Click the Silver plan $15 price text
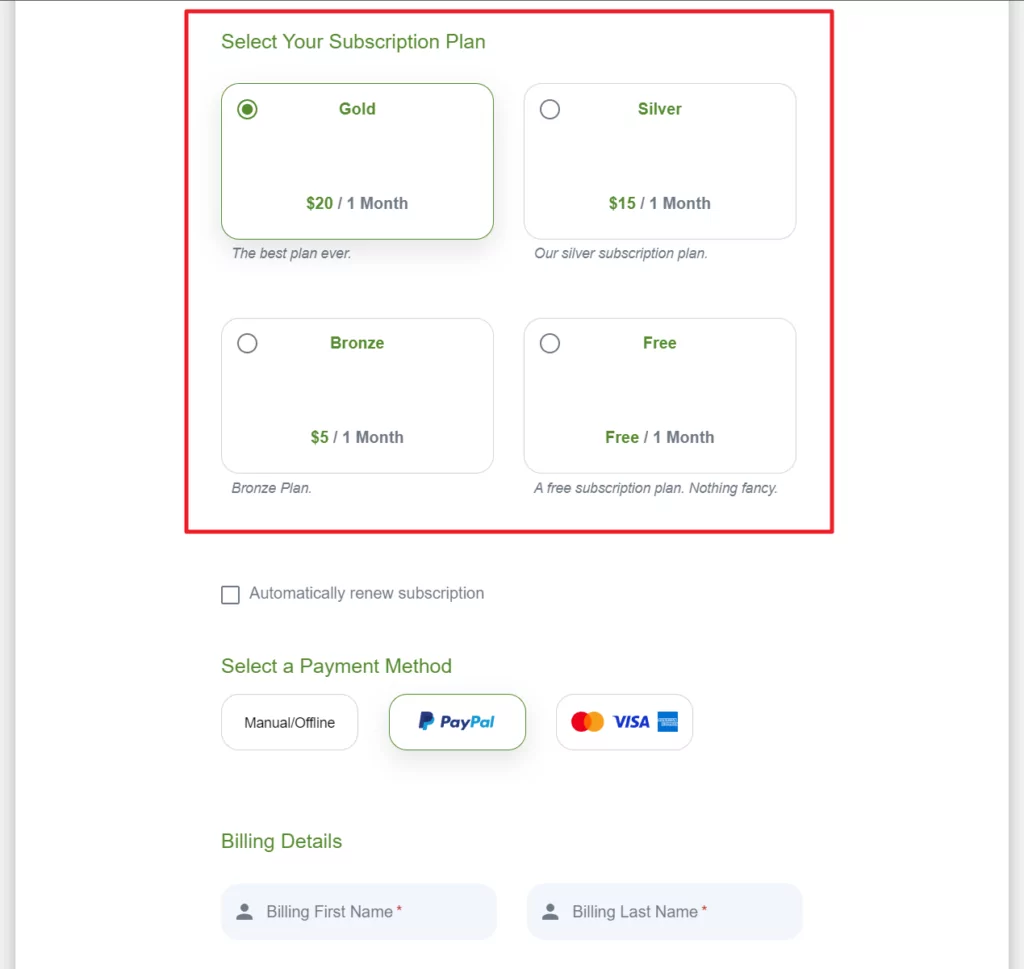This screenshot has width=1024, height=969. click(x=622, y=203)
